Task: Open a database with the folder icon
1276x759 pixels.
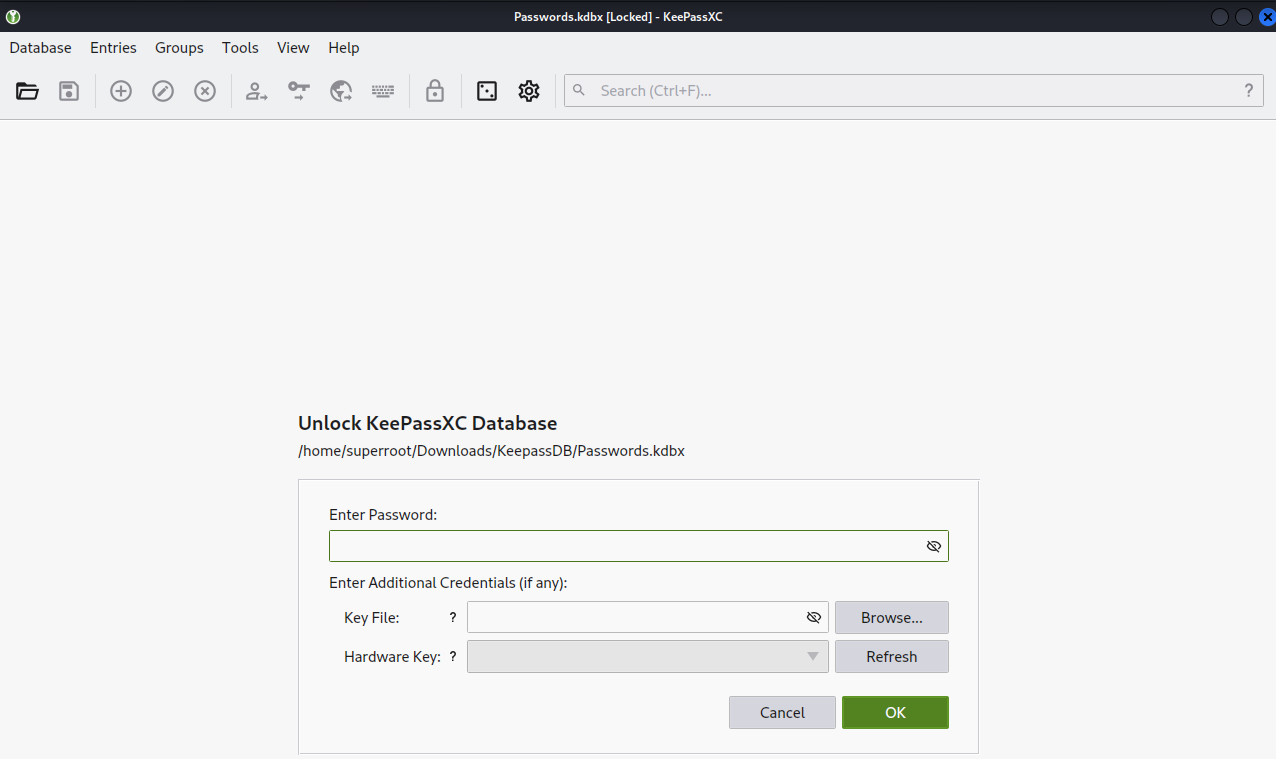Action: tap(27, 91)
